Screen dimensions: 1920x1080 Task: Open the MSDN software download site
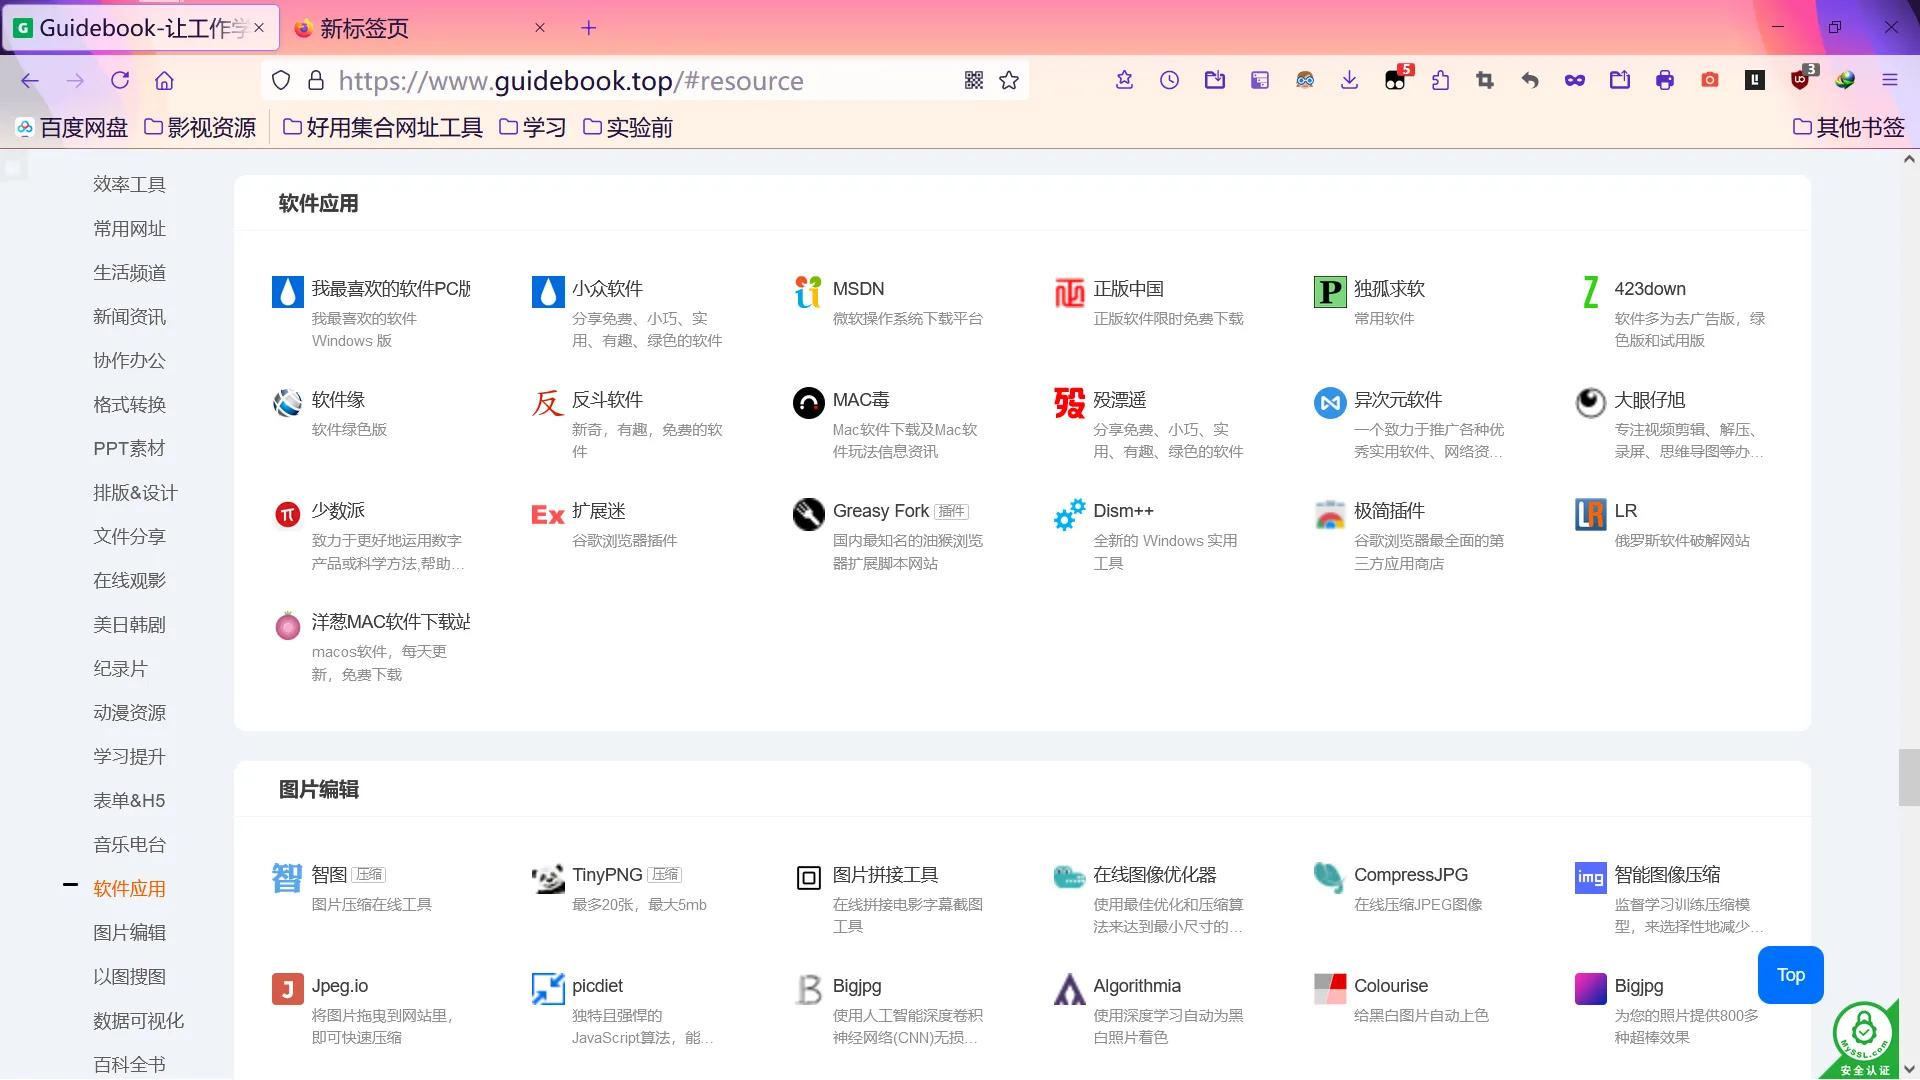pos(858,289)
